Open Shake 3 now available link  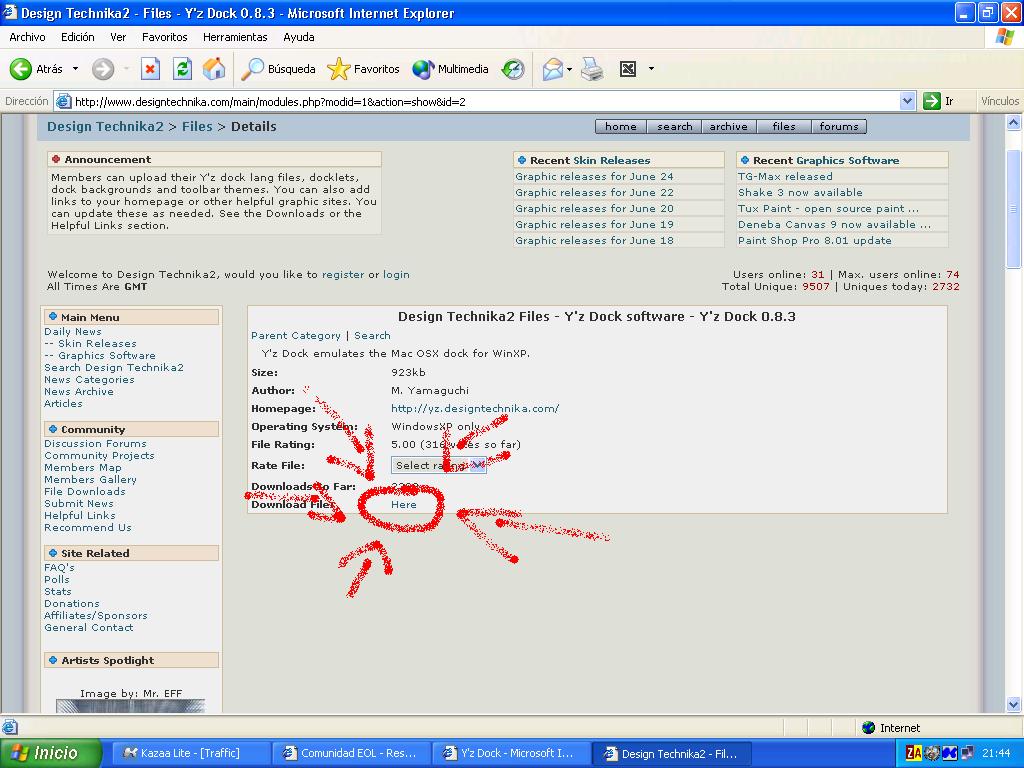click(x=800, y=193)
